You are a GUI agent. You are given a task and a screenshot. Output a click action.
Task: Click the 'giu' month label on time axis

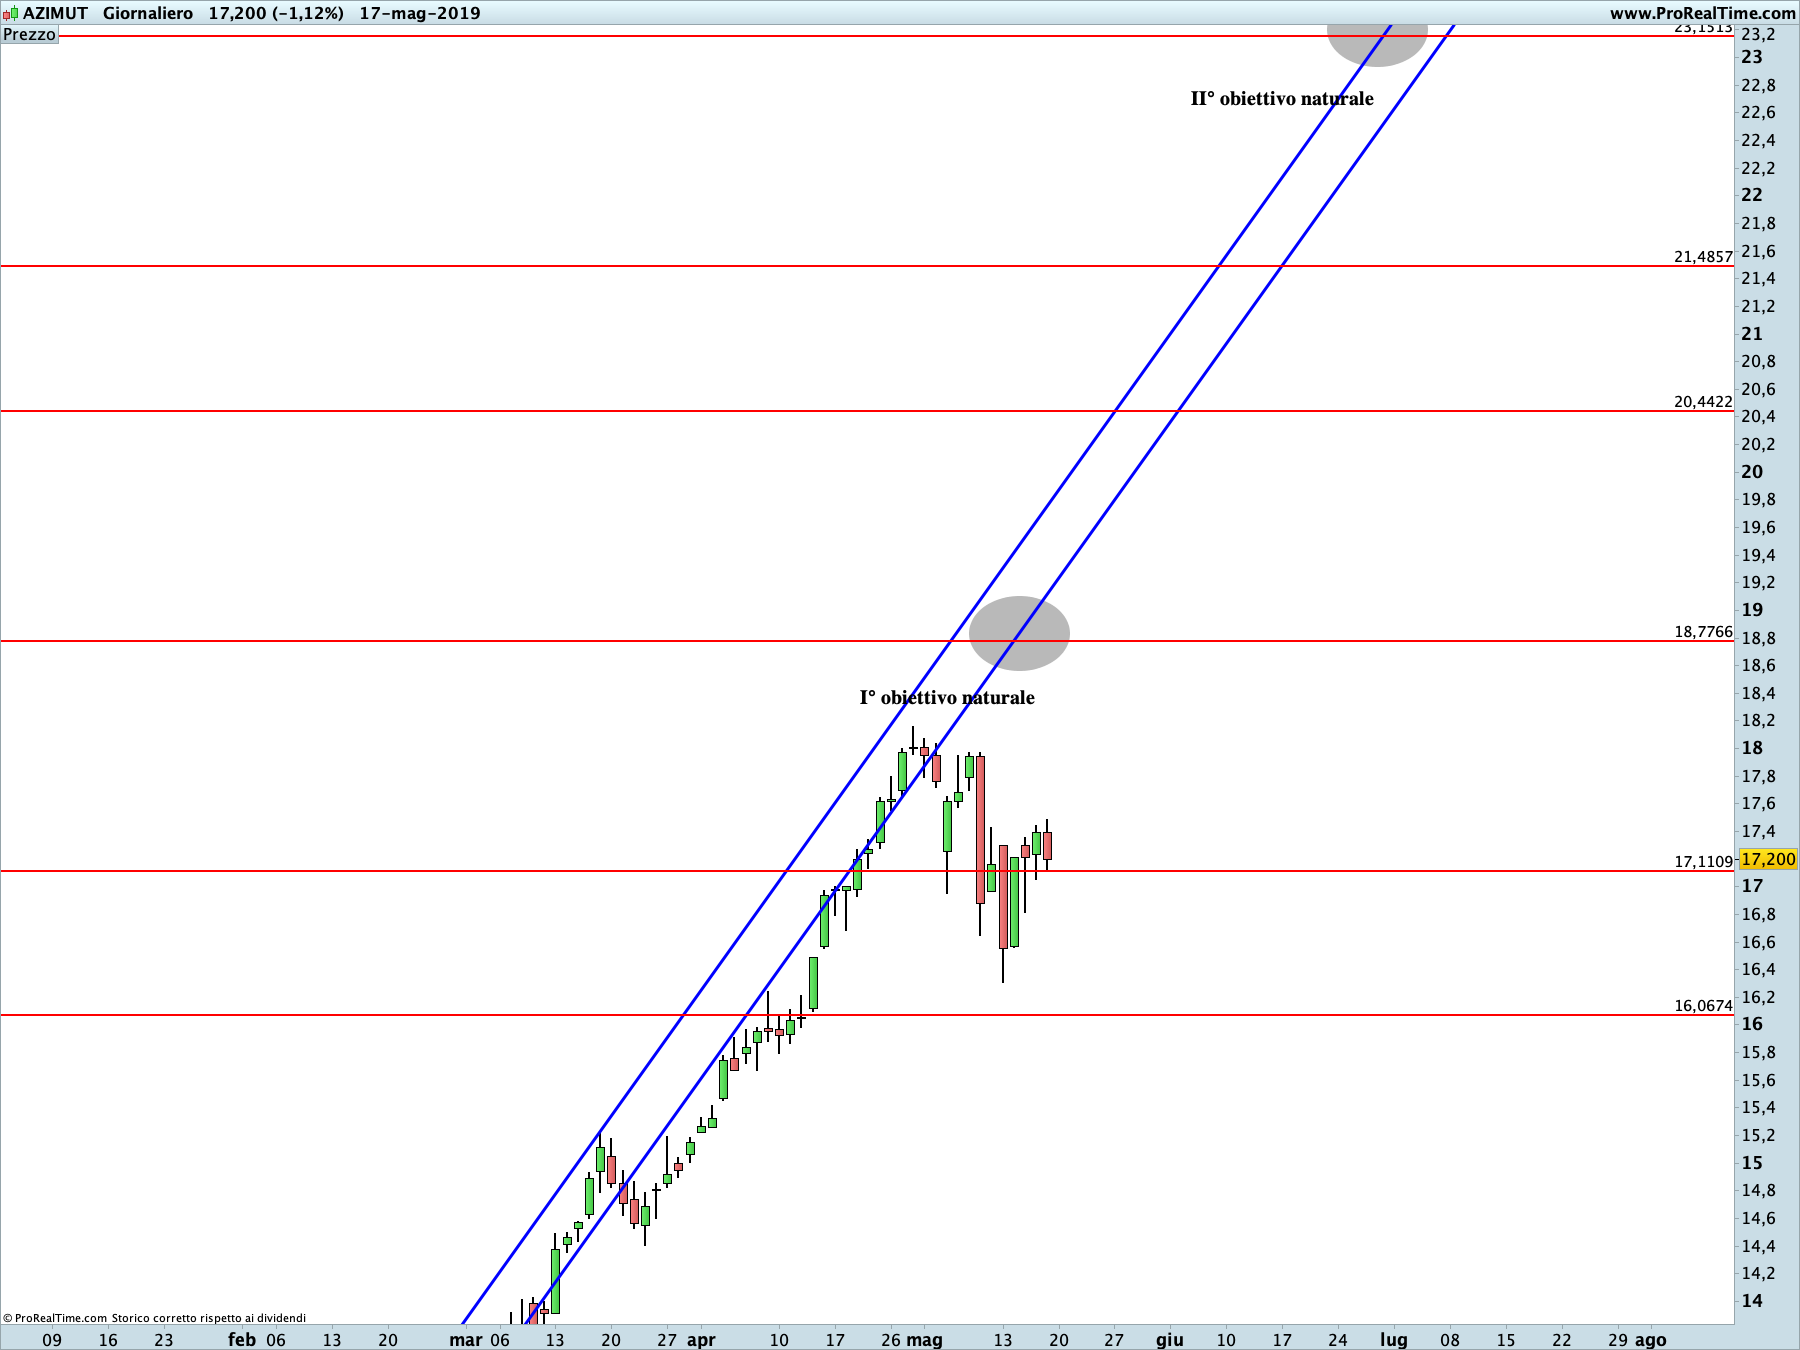click(1170, 1339)
